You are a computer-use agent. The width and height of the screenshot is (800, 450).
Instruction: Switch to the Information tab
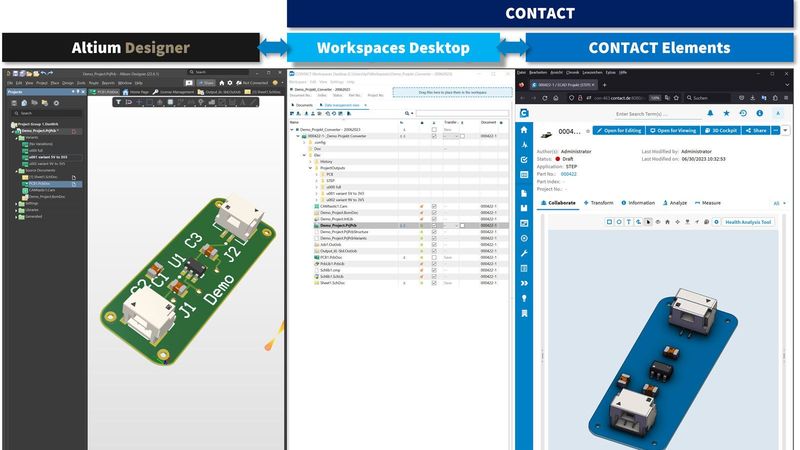[x=638, y=203]
